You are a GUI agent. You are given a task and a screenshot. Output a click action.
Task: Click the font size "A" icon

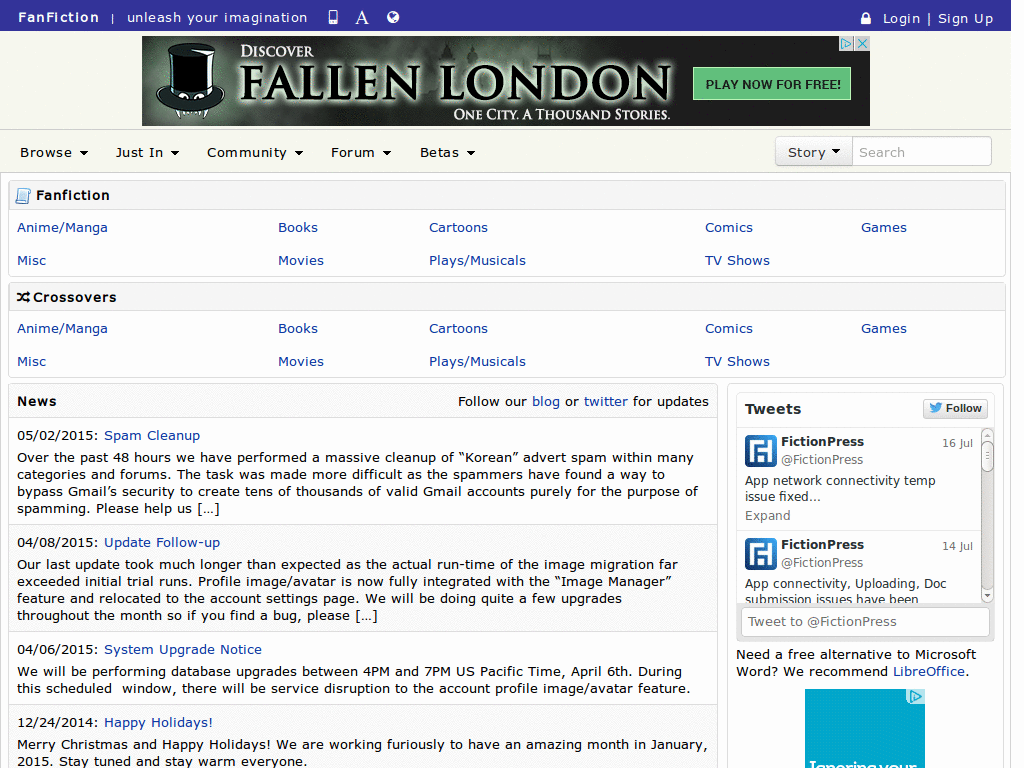point(361,16)
